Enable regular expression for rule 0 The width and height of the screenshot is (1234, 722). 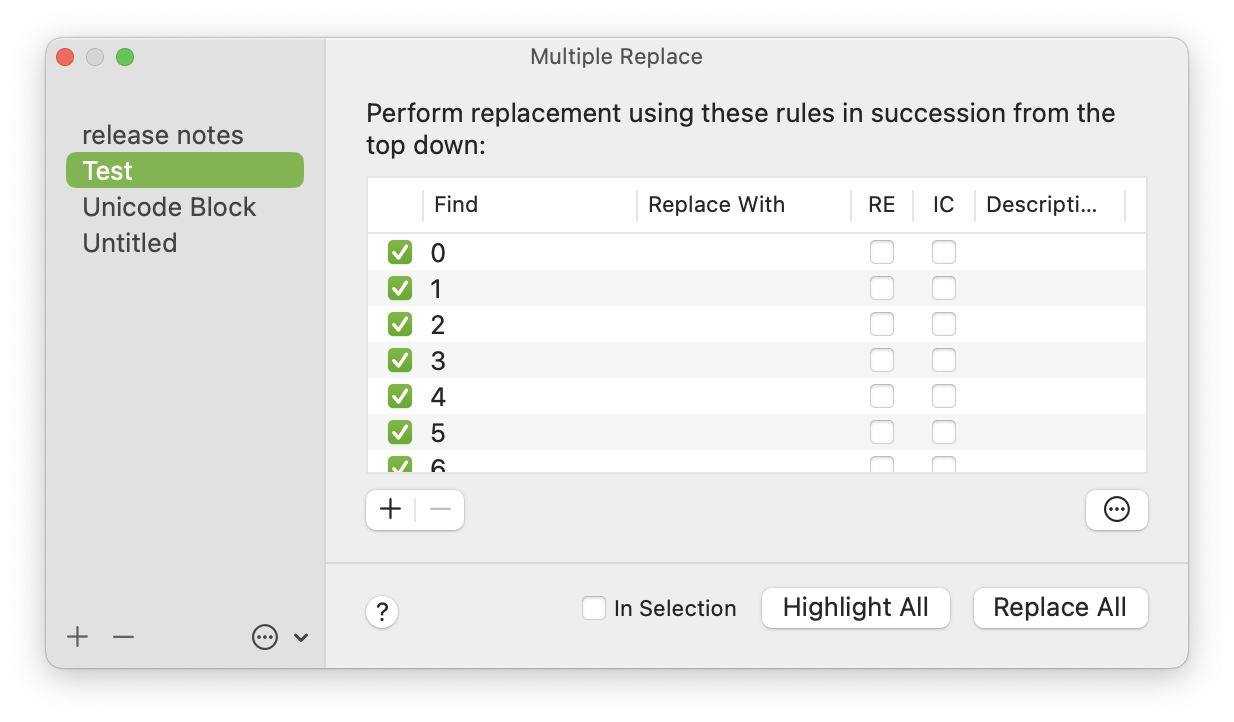882,252
